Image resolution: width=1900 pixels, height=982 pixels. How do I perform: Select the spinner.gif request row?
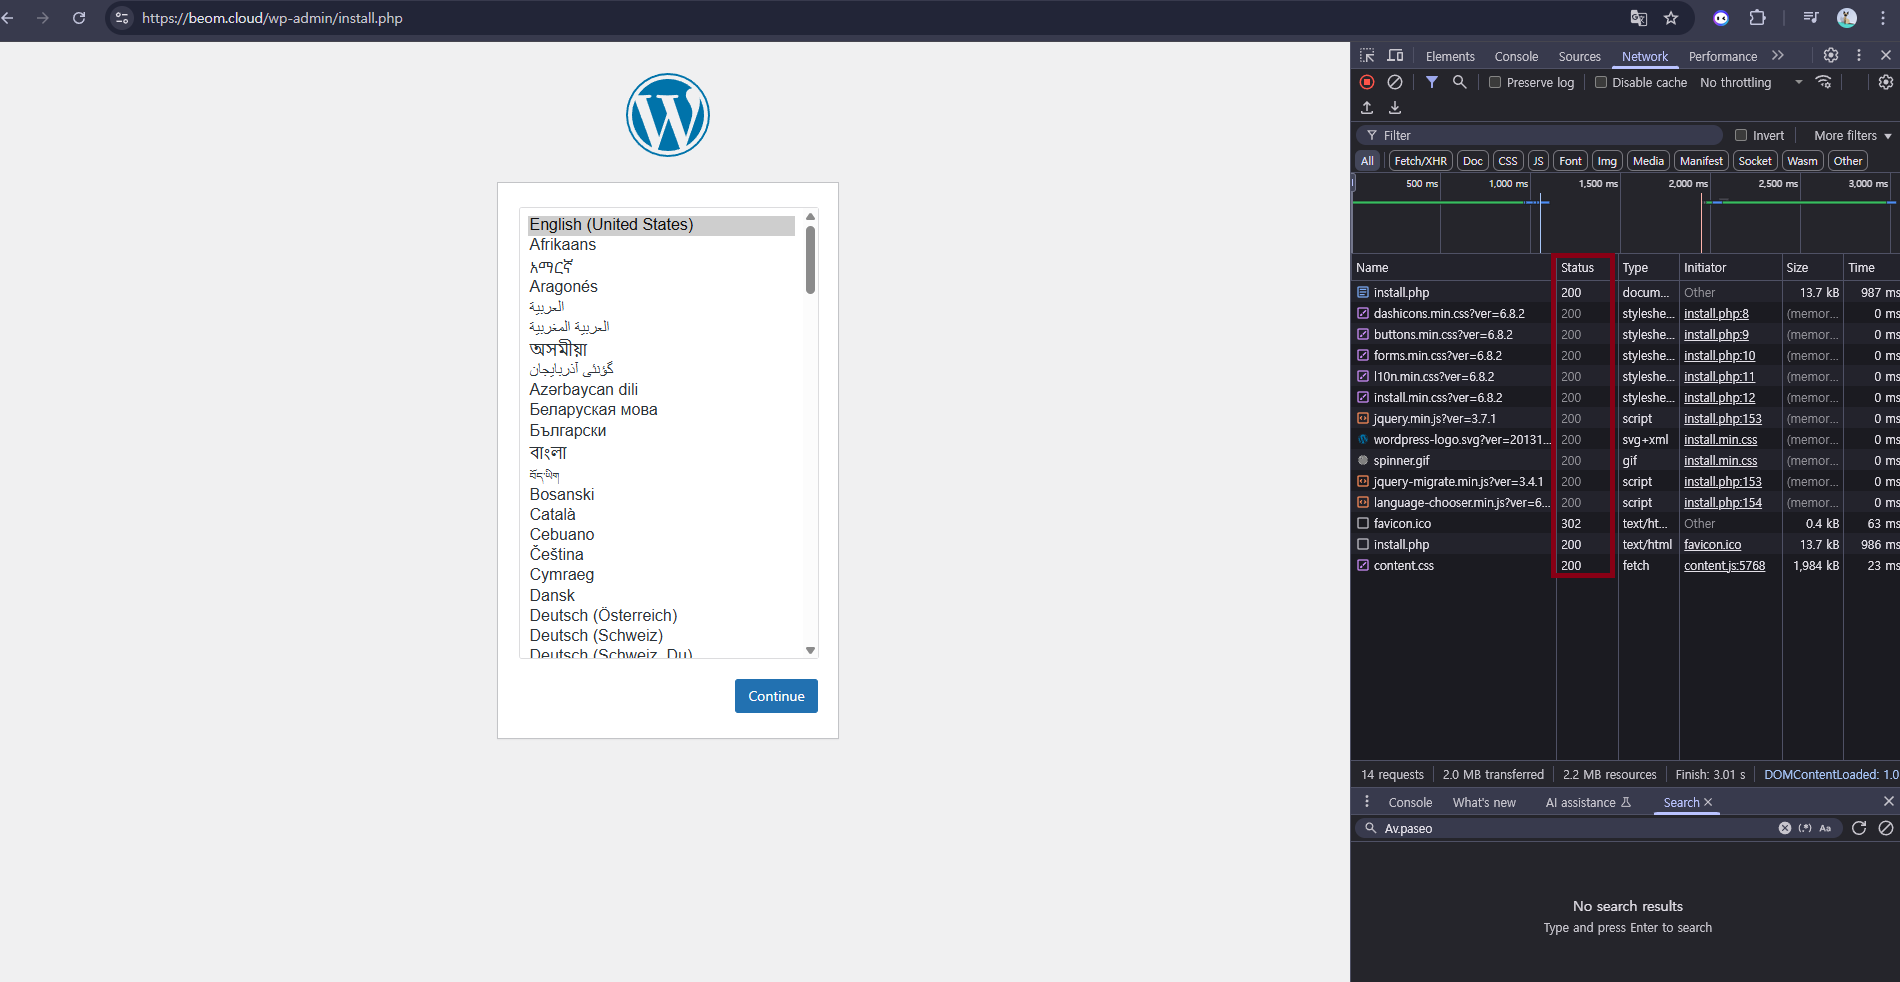(x=1625, y=460)
